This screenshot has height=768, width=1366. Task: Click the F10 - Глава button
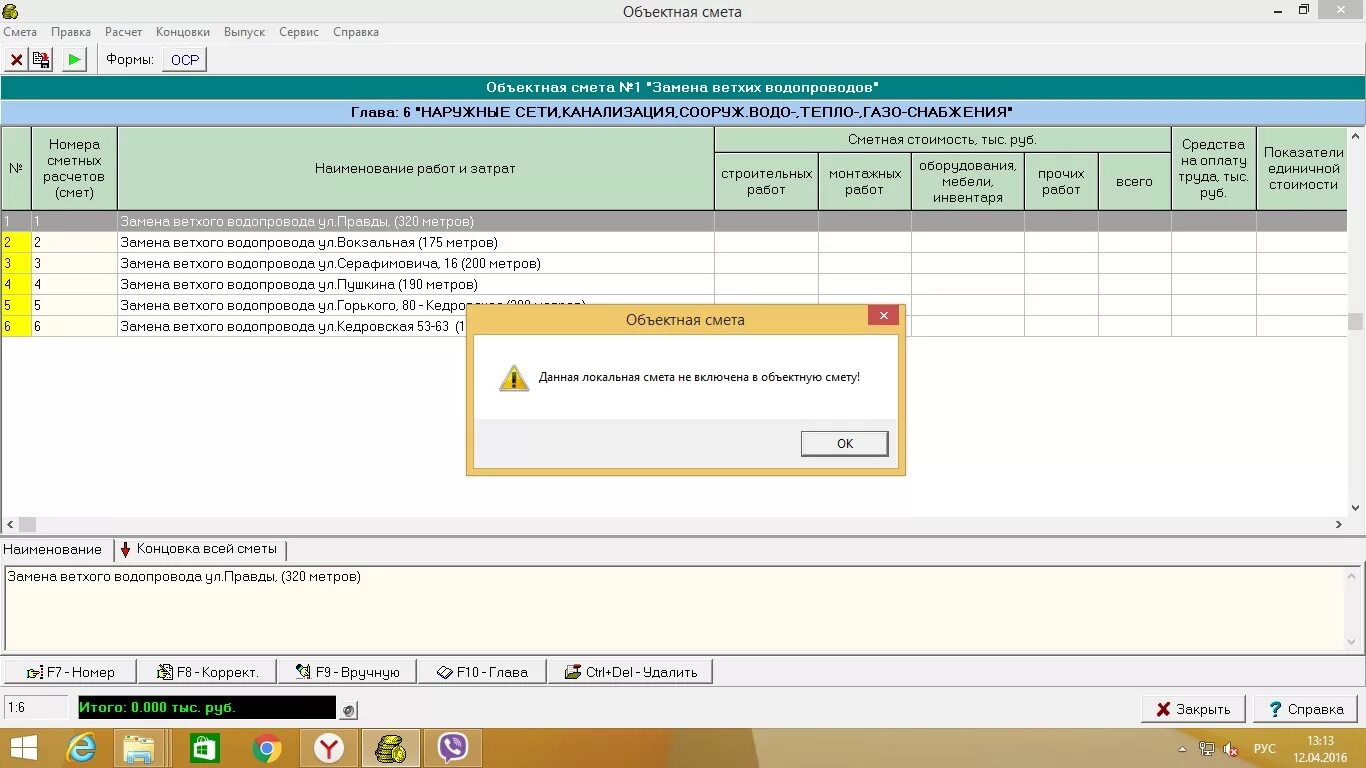[x=482, y=672]
